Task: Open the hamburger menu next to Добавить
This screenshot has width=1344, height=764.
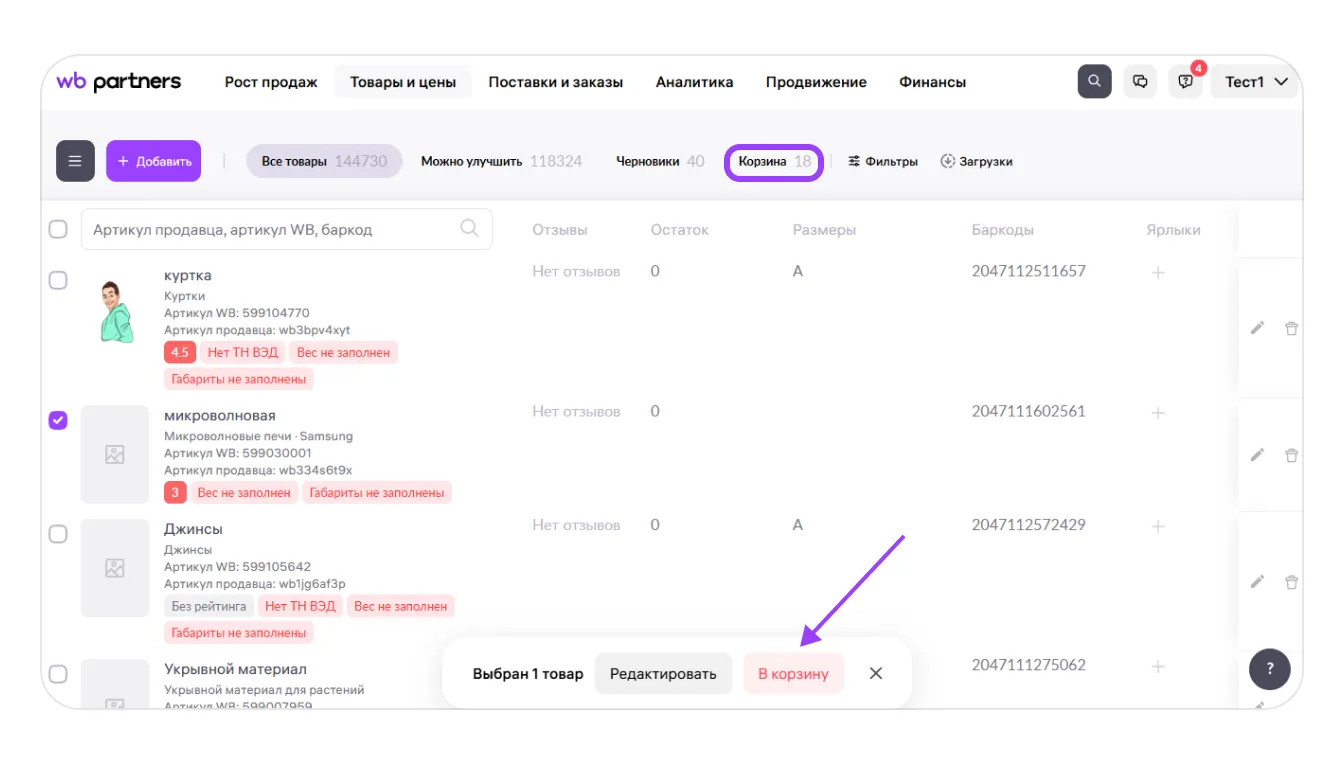Action: pos(75,161)
